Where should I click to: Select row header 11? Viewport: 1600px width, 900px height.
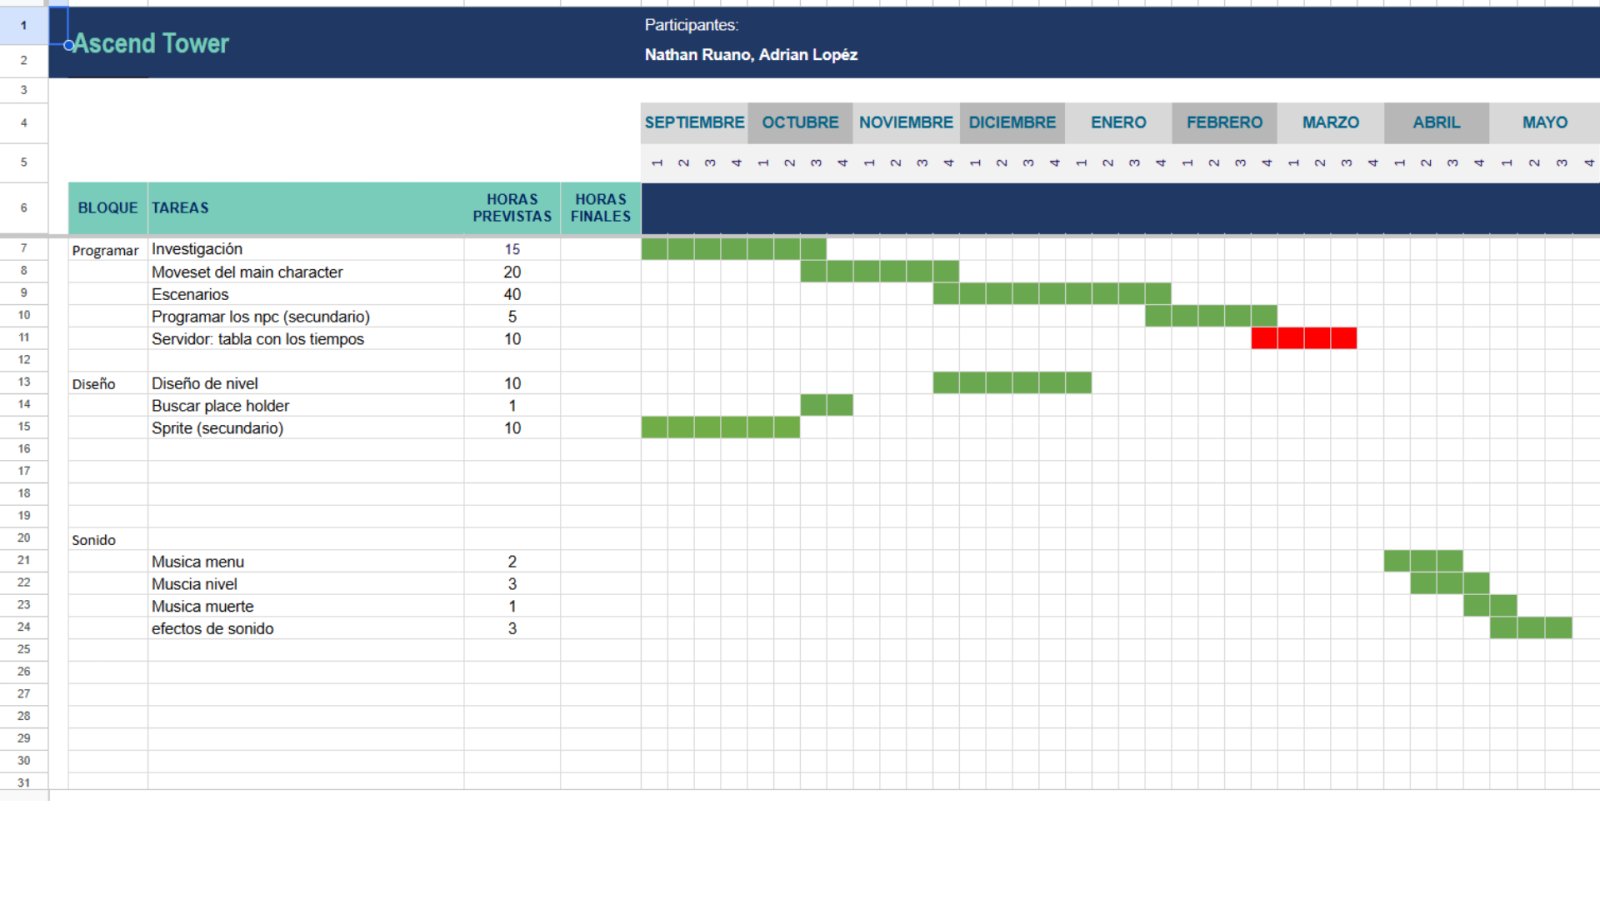pyautogui.click(x=24, y=338)
